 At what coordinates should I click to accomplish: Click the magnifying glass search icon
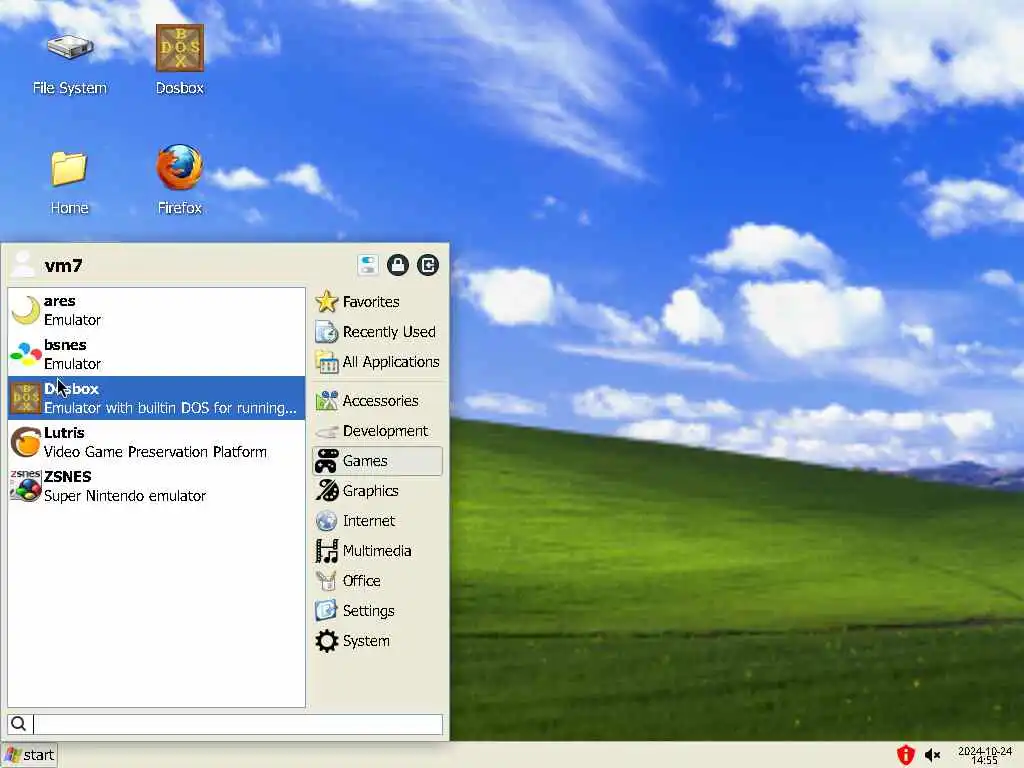point(19,724)
